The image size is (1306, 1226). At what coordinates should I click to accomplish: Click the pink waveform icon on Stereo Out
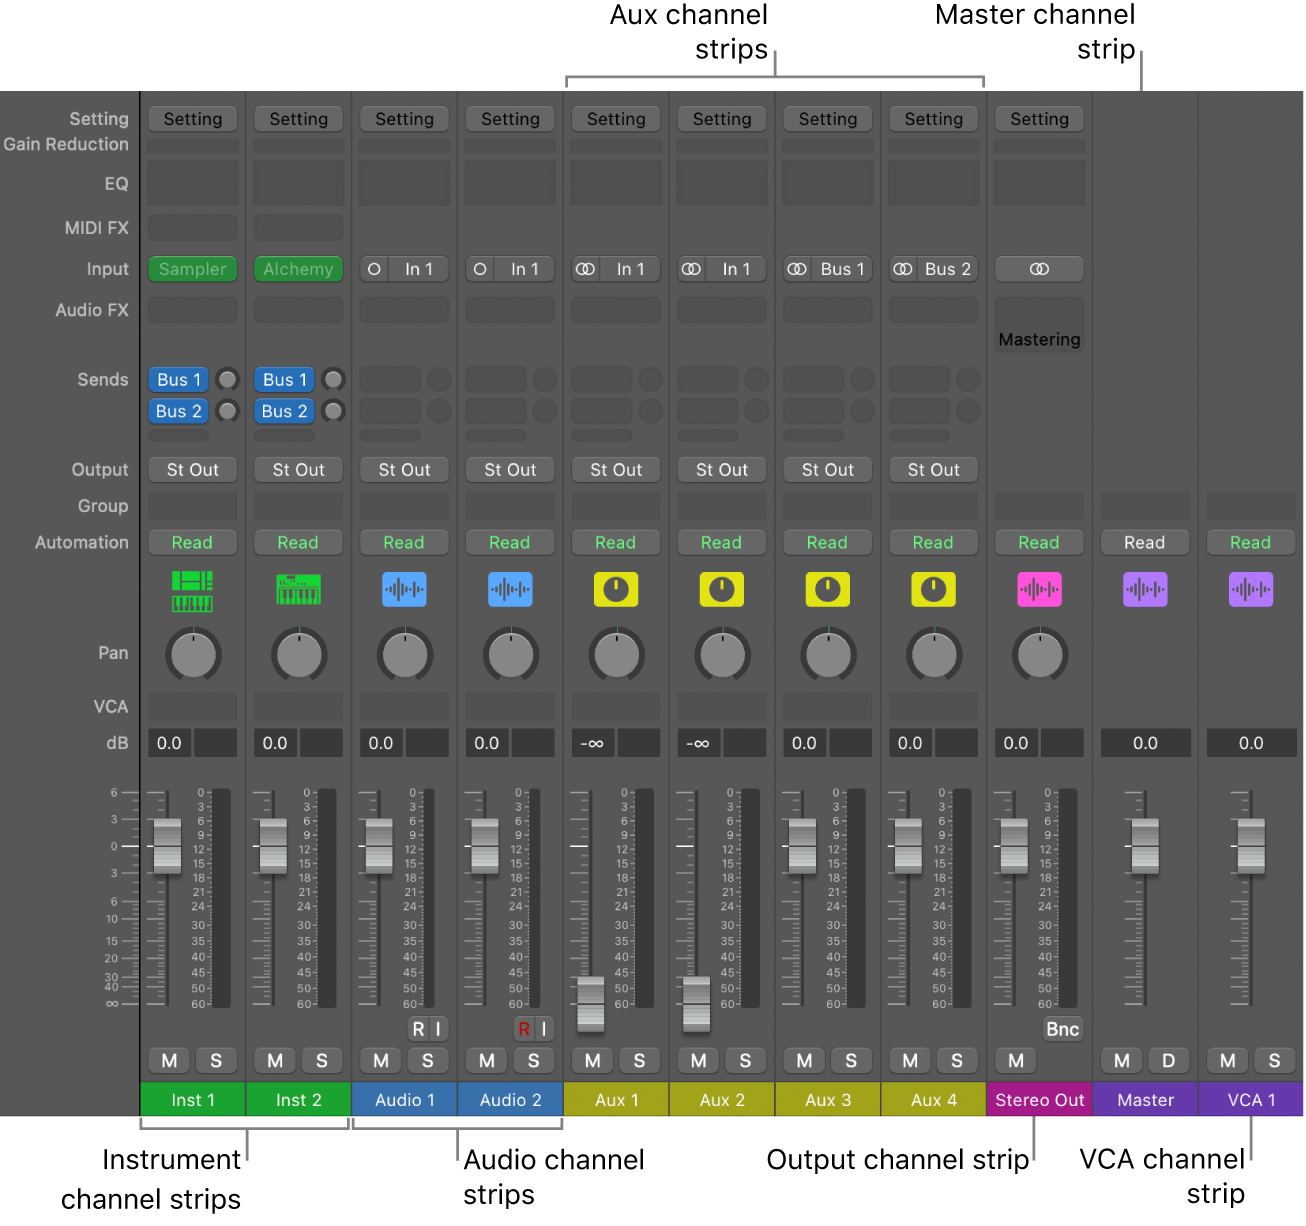(1039, 590)
